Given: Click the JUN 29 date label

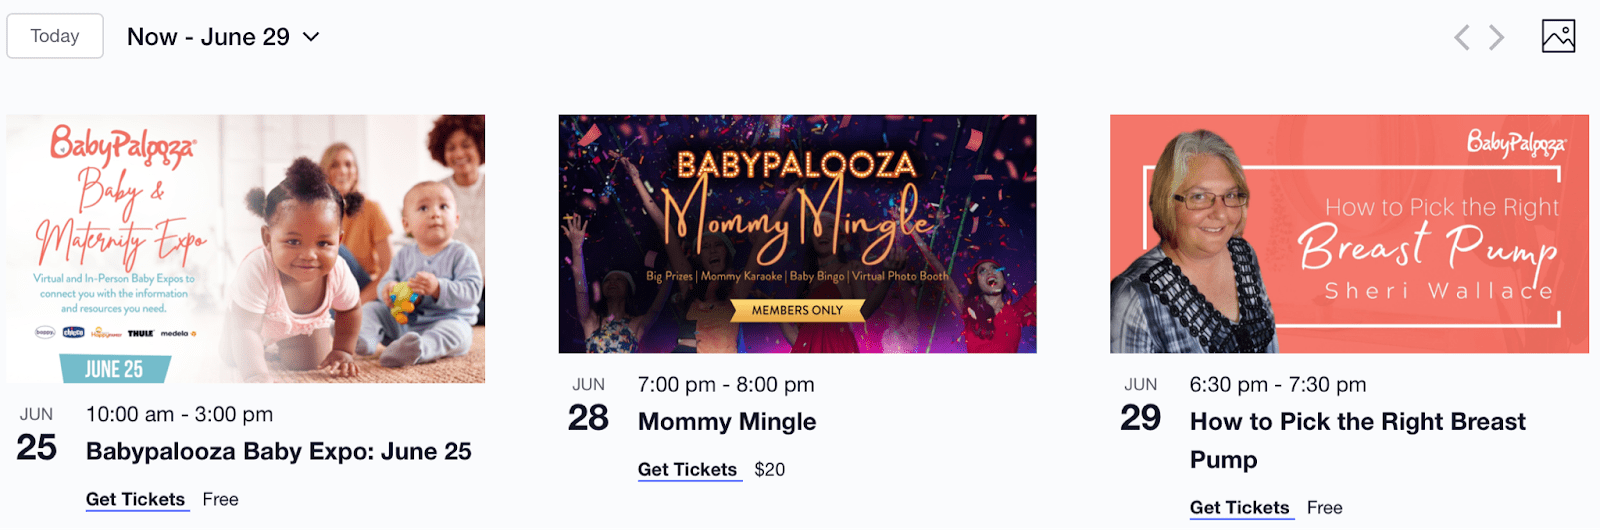Looking at the screenshot, I should click(1140, 405).
